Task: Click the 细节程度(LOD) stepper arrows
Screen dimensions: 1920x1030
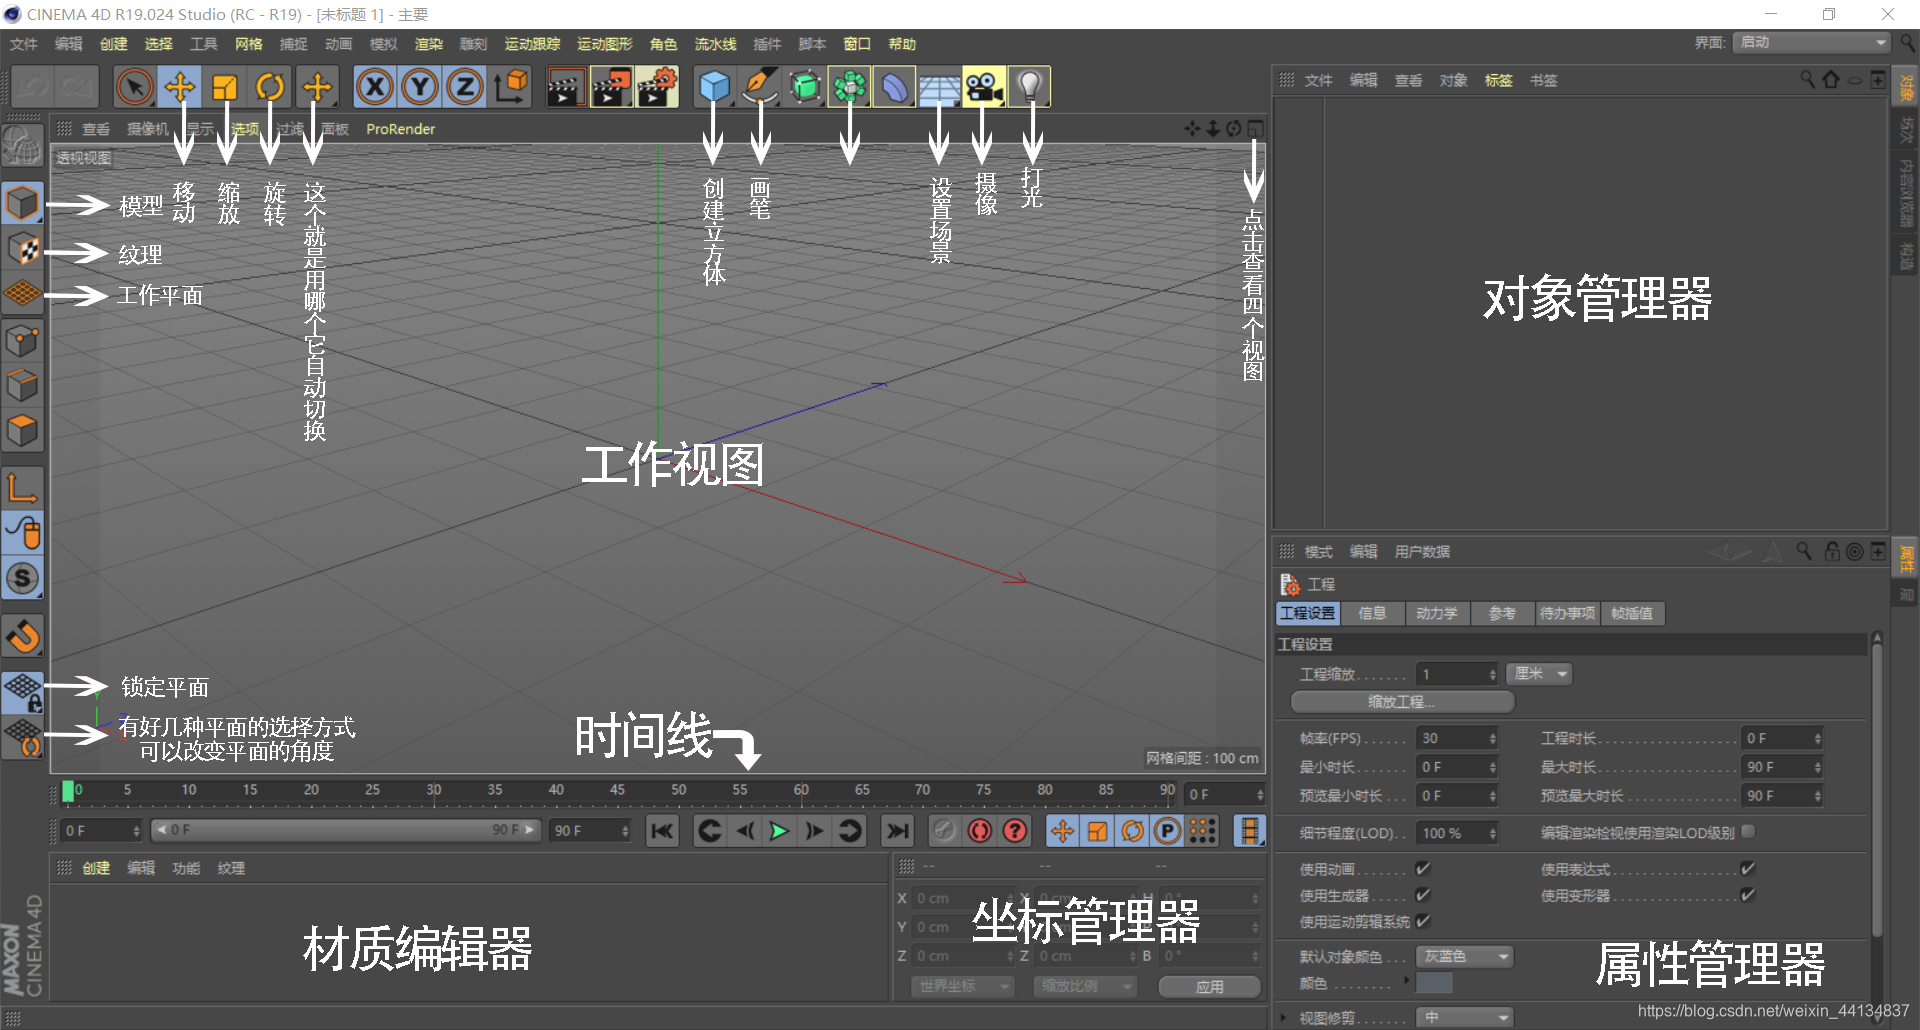Action: pyautogui.click(x=1492, y=834)
